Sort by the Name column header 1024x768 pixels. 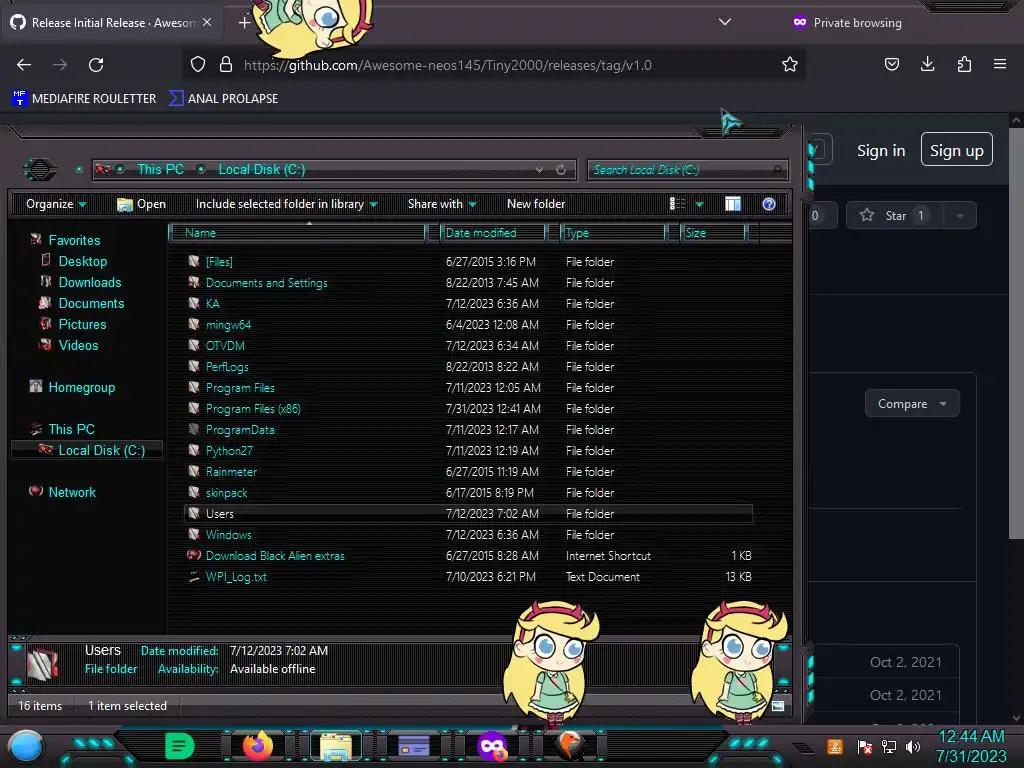point(297,232)
